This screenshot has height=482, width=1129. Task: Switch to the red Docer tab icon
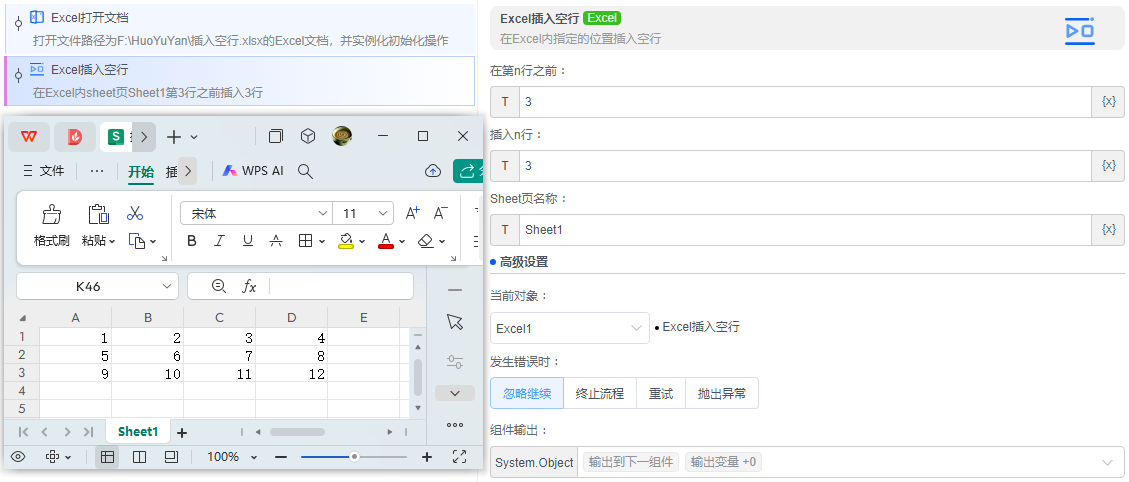[x=75, y=137]
